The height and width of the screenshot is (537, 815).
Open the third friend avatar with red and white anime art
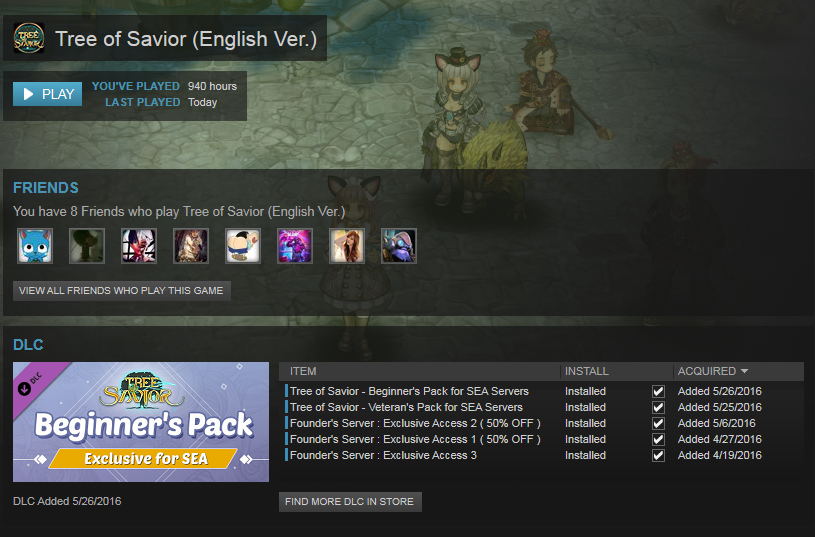139,246
